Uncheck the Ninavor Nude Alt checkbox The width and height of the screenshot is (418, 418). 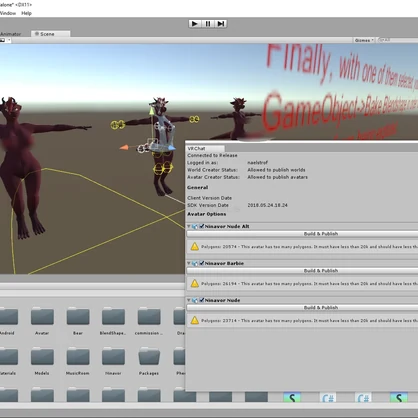coord(201,226)
